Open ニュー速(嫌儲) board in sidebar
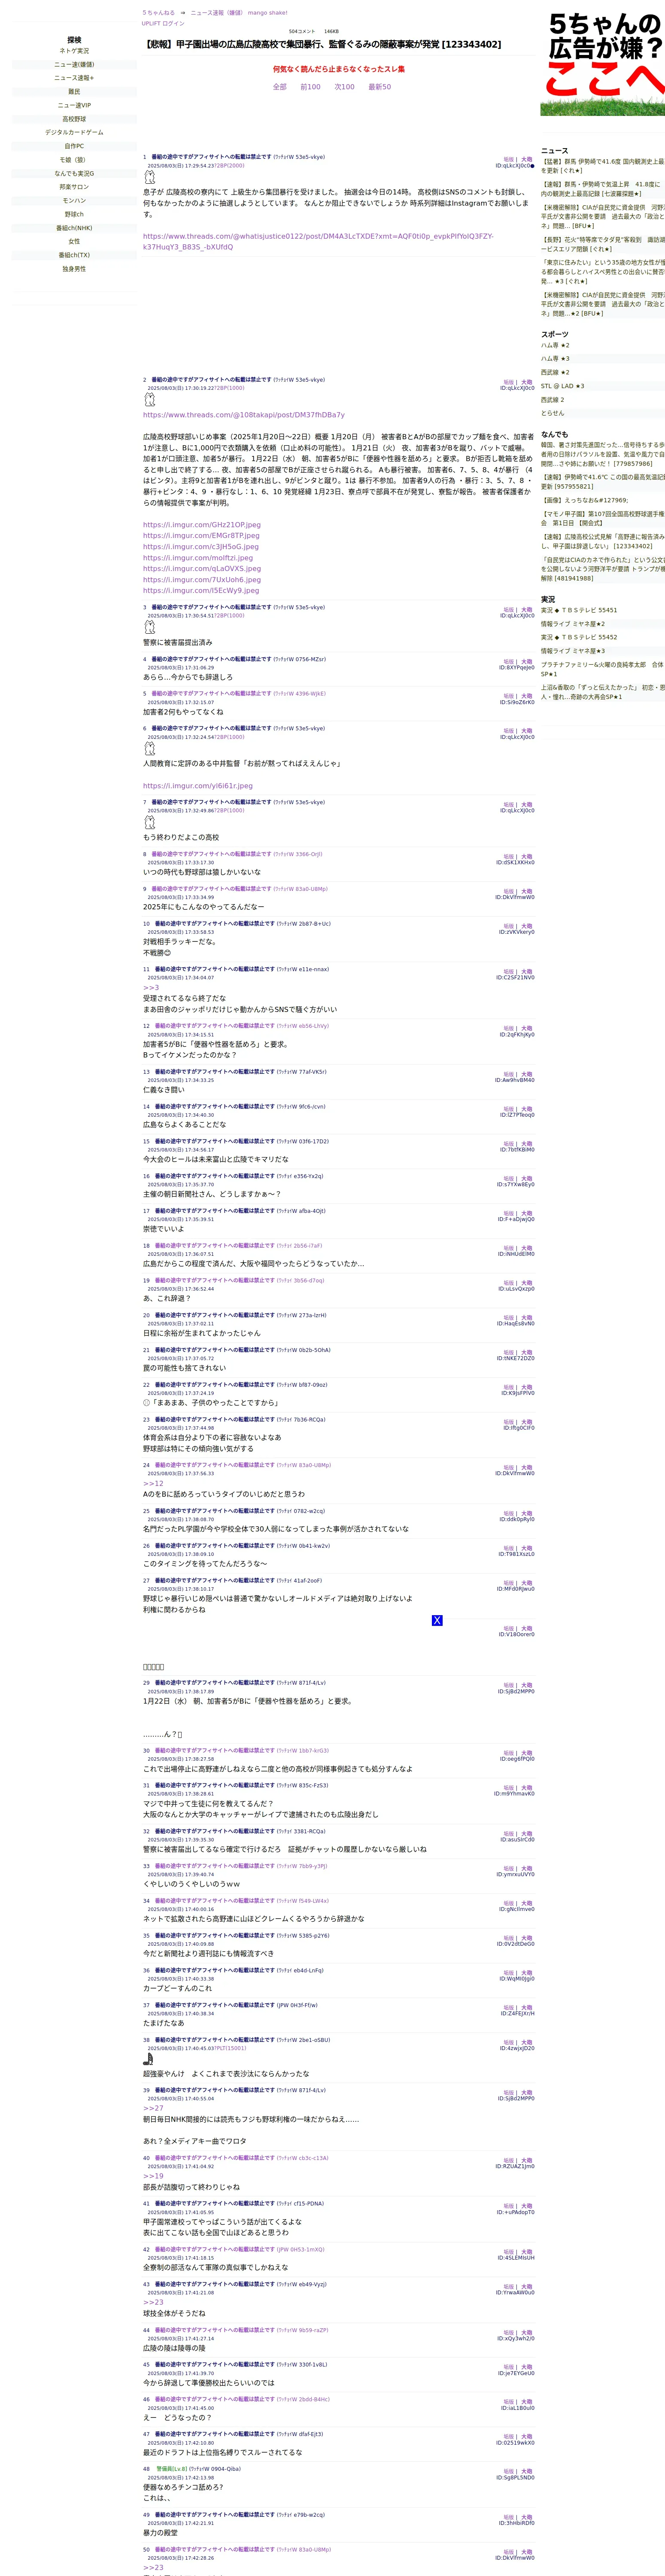The image size is (665, 2576). (x=74, y=65)
